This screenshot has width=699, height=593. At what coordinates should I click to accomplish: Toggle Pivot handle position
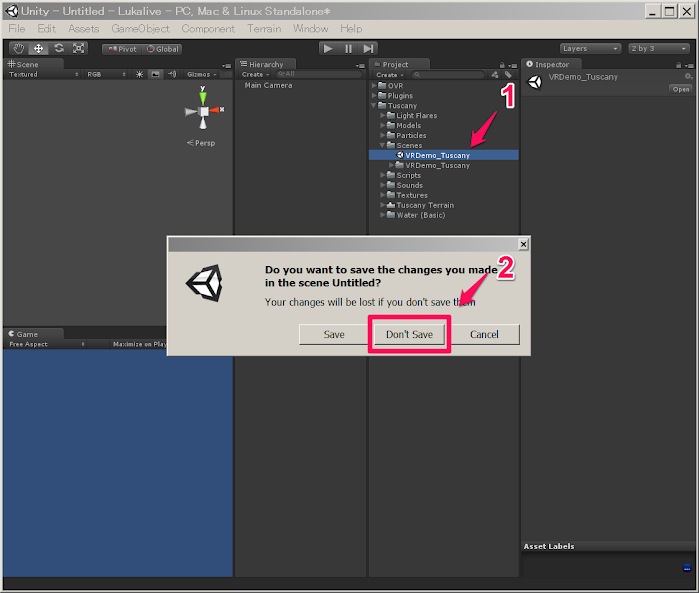[x=122, y=49]
